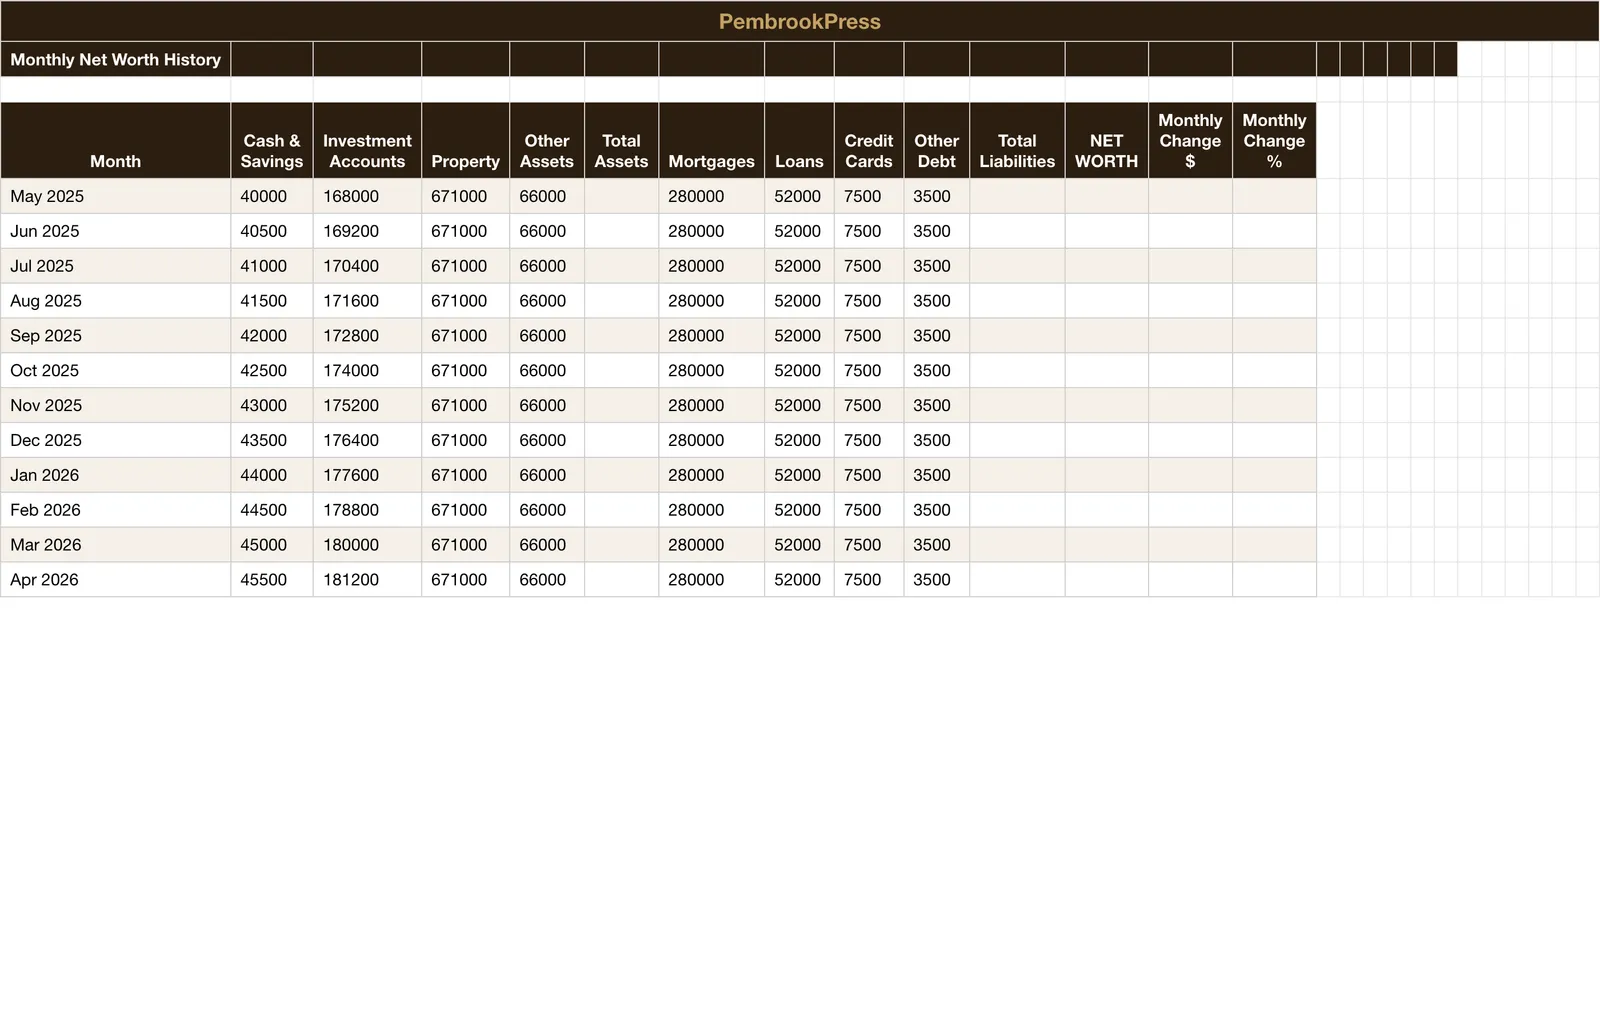Select the Feb 2026 month cell
This screenshot has height=1029, width=1600.
[116, 510]
